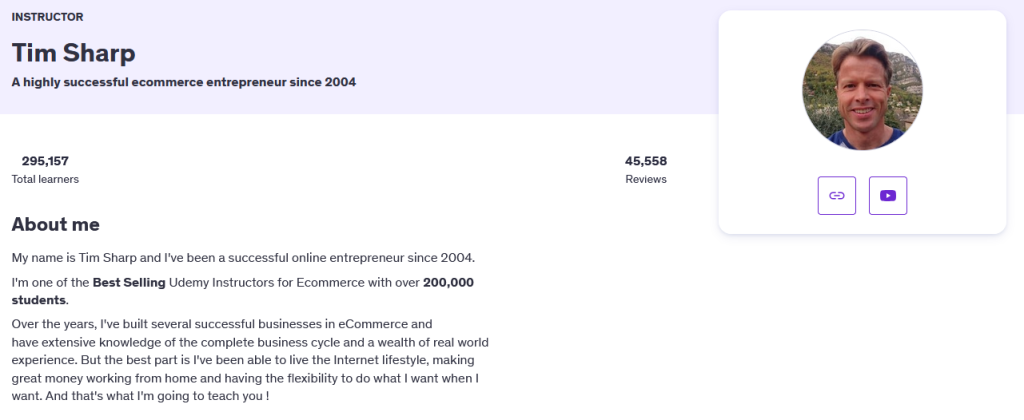Viewport: 1024px width, 420px height.
Task: Click the "what I'm going to teach you" line
Action: coord(140,396)
